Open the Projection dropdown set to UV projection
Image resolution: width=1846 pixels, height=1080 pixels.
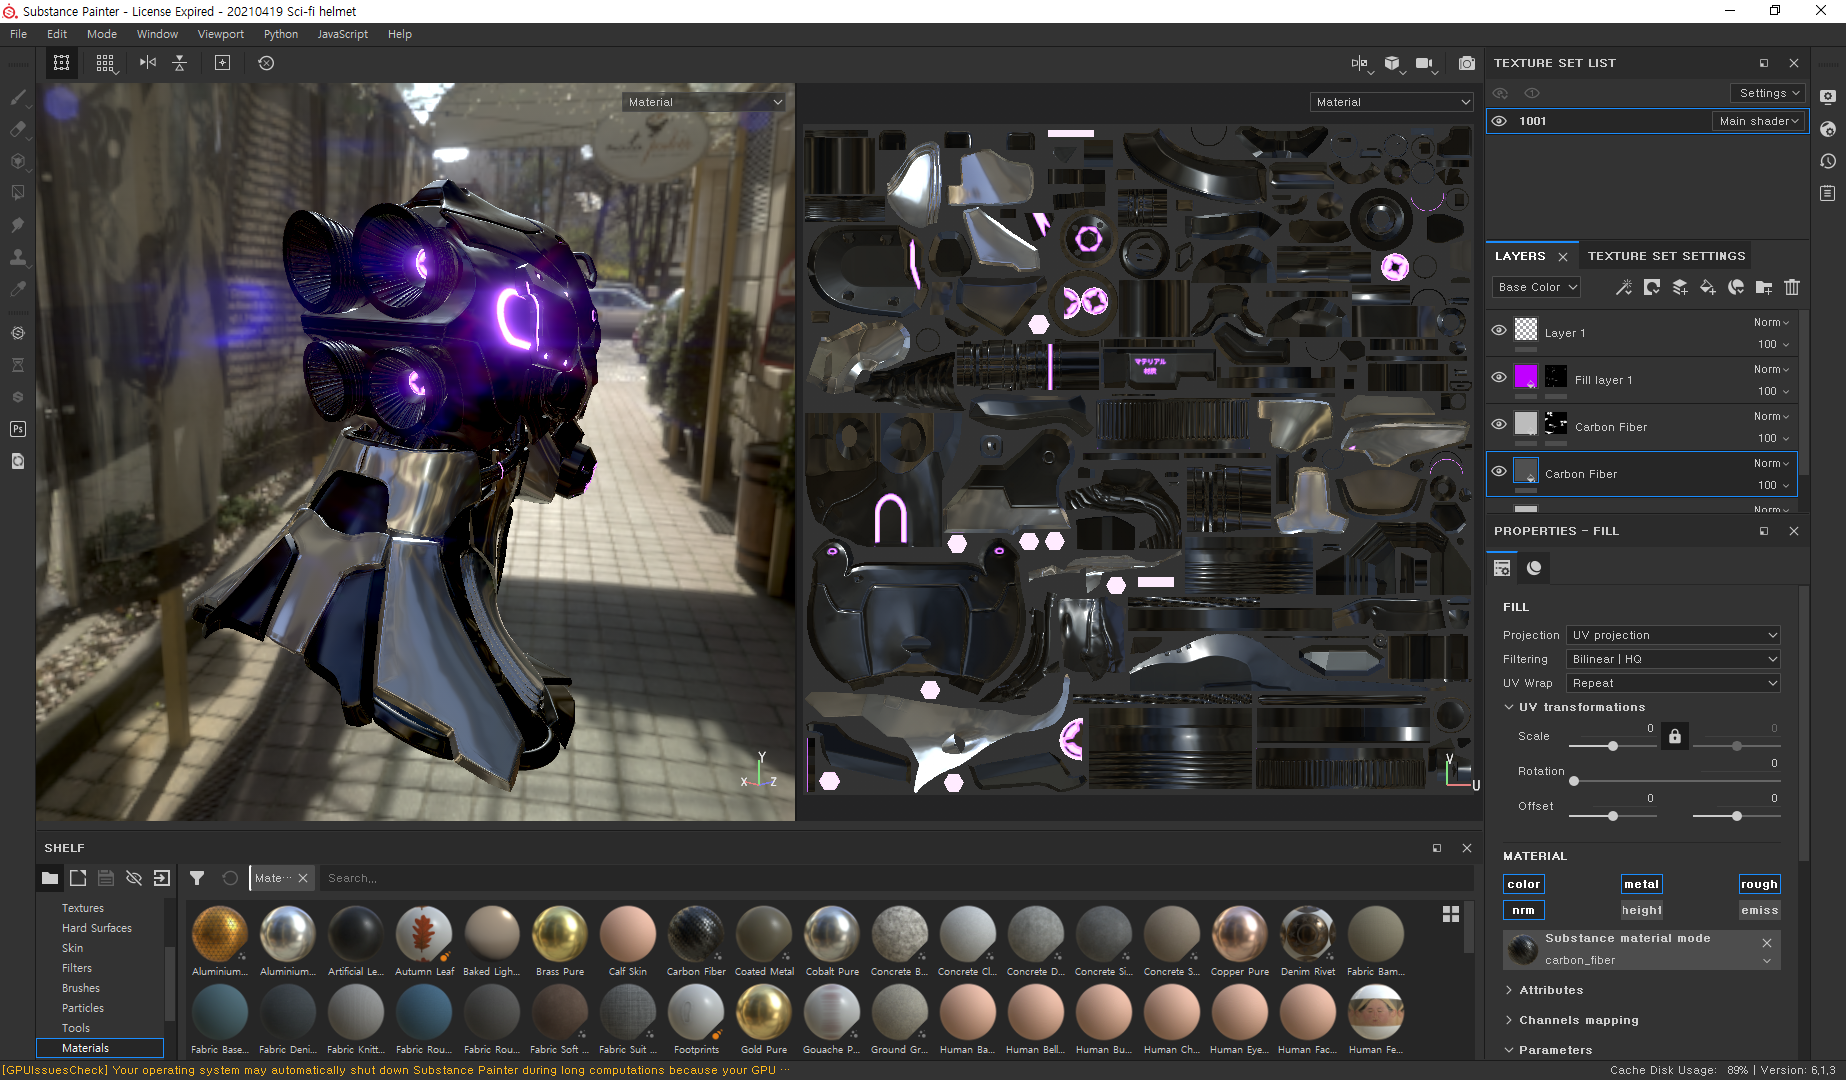(1673, 635)
